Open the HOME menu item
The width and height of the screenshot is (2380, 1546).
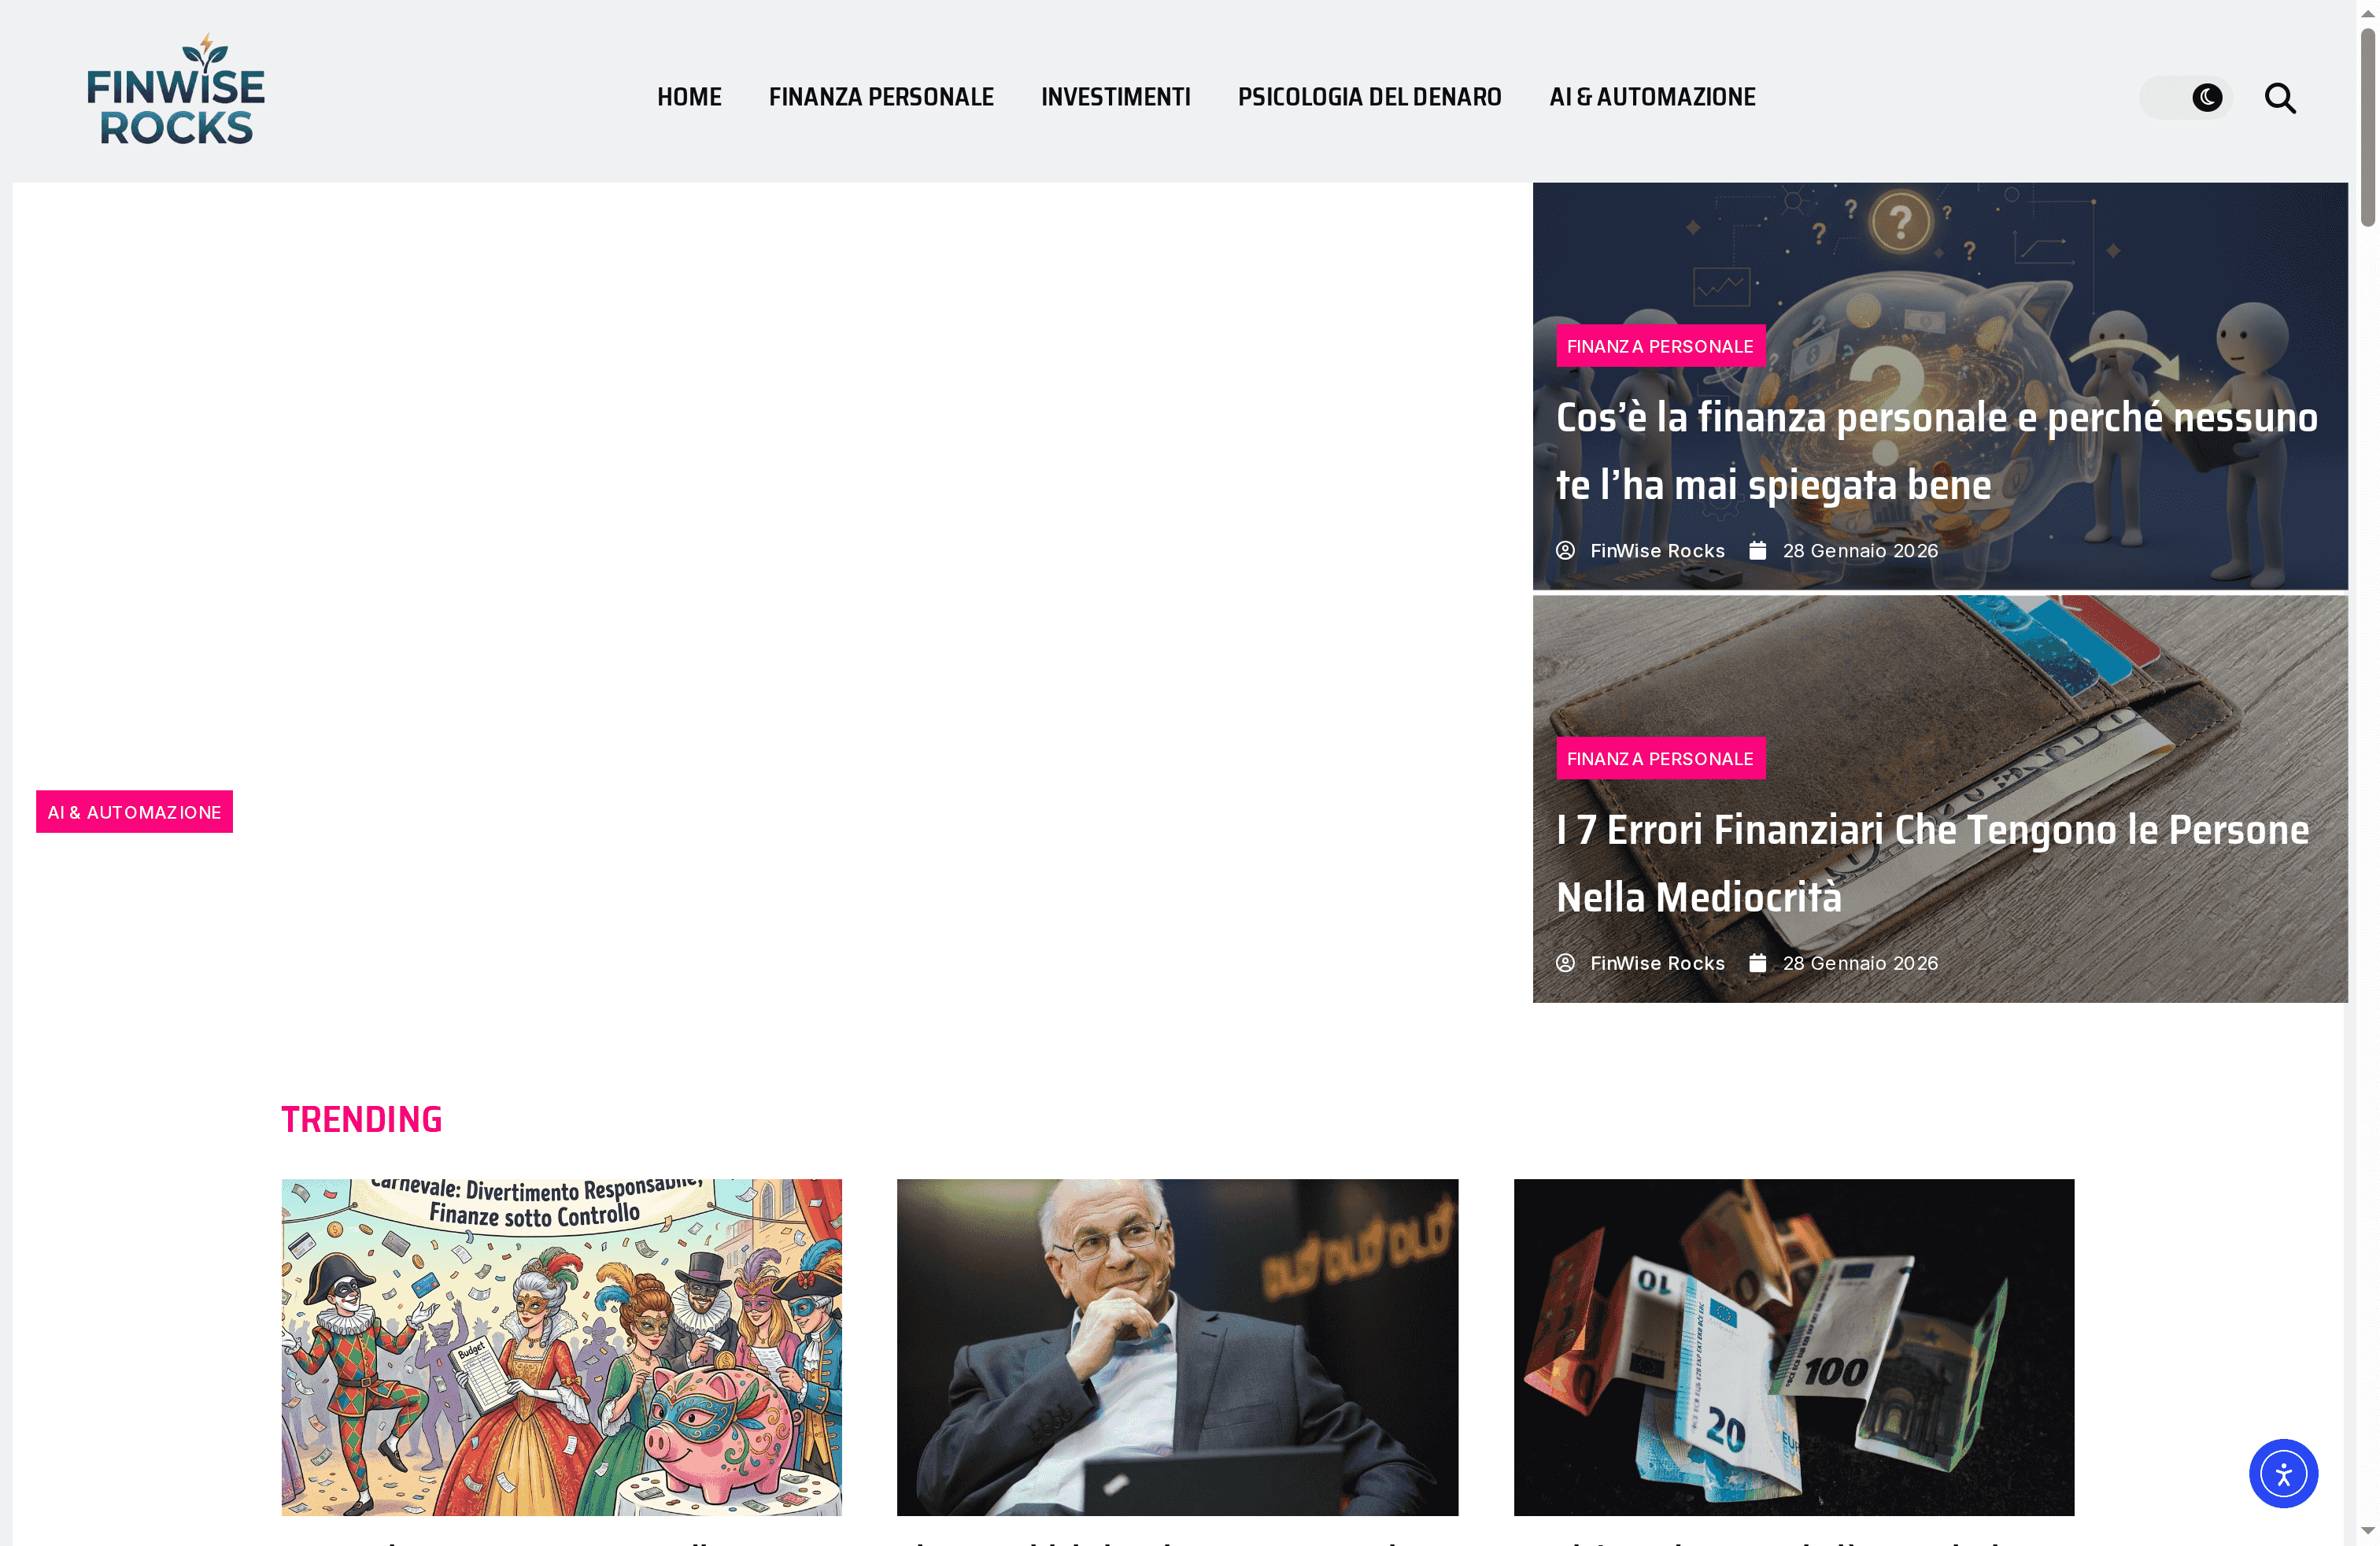(x=689, y=97)
